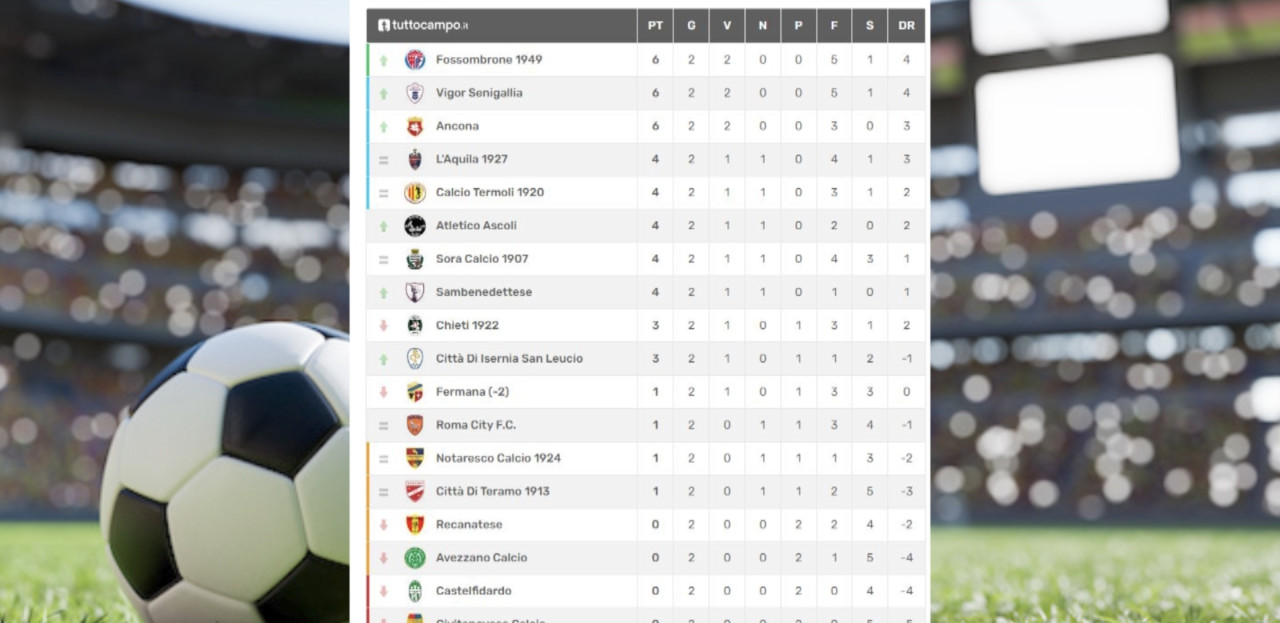Click the DR column header
Image resolution: width=1280 pixels, height=623 pixels.
[906, 26]
